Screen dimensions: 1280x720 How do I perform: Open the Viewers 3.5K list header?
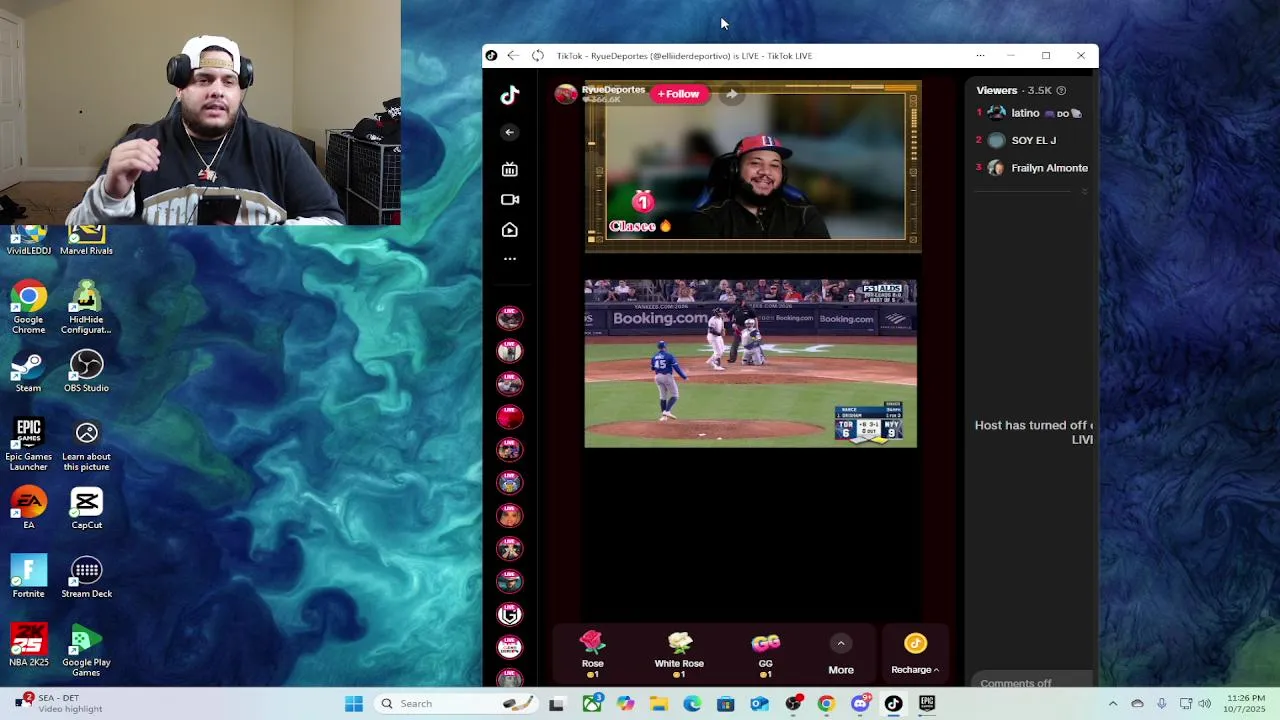click(x=1015, y=91)
